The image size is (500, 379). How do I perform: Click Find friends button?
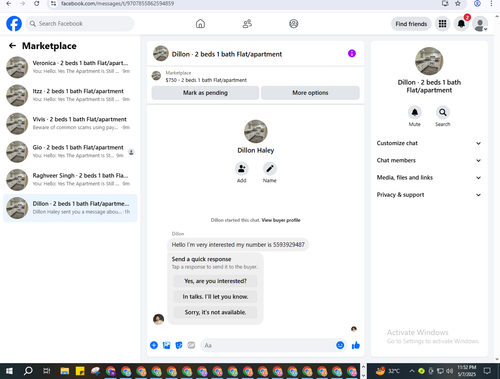click(x=411, y=24)
